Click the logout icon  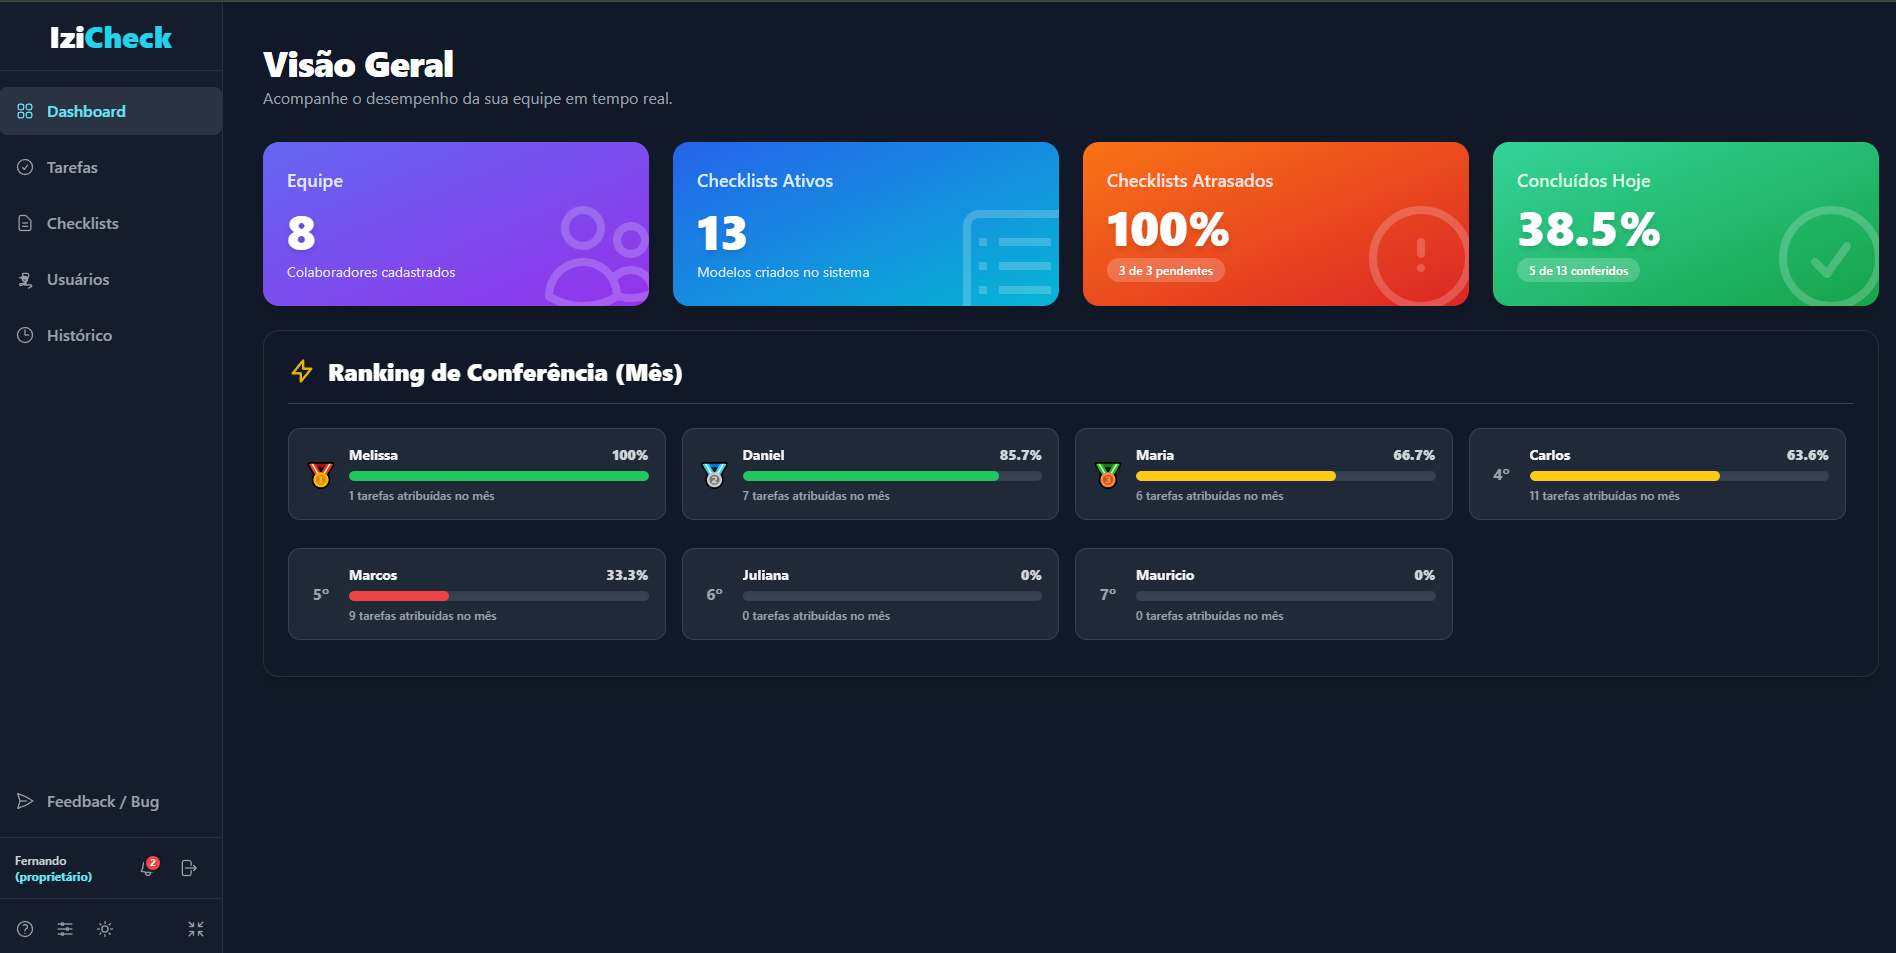coord(188,868)
